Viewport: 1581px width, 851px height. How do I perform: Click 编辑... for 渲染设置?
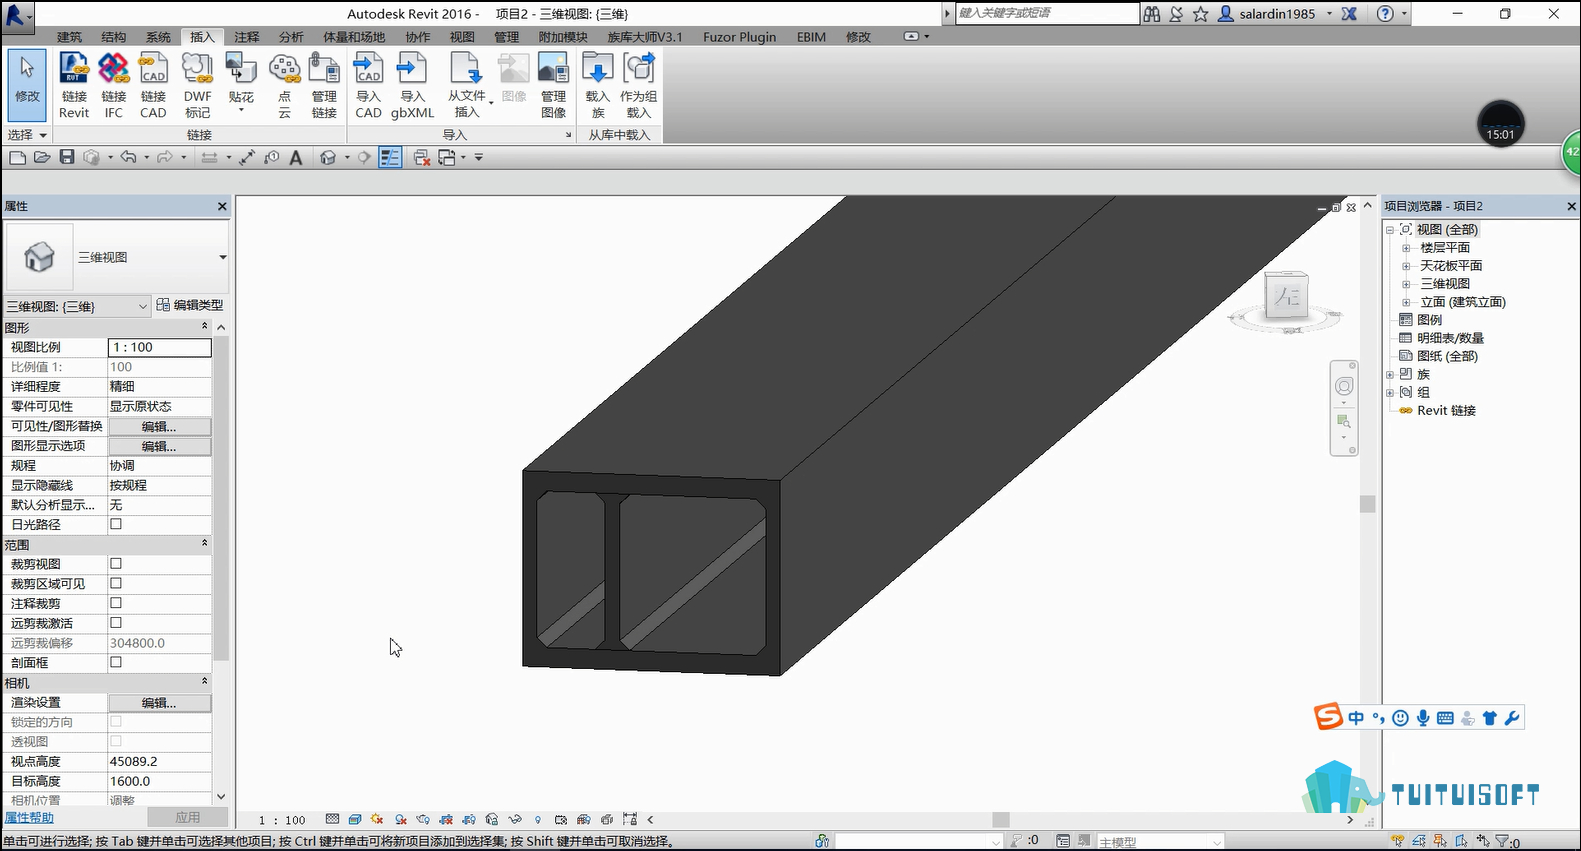(159, 703)
